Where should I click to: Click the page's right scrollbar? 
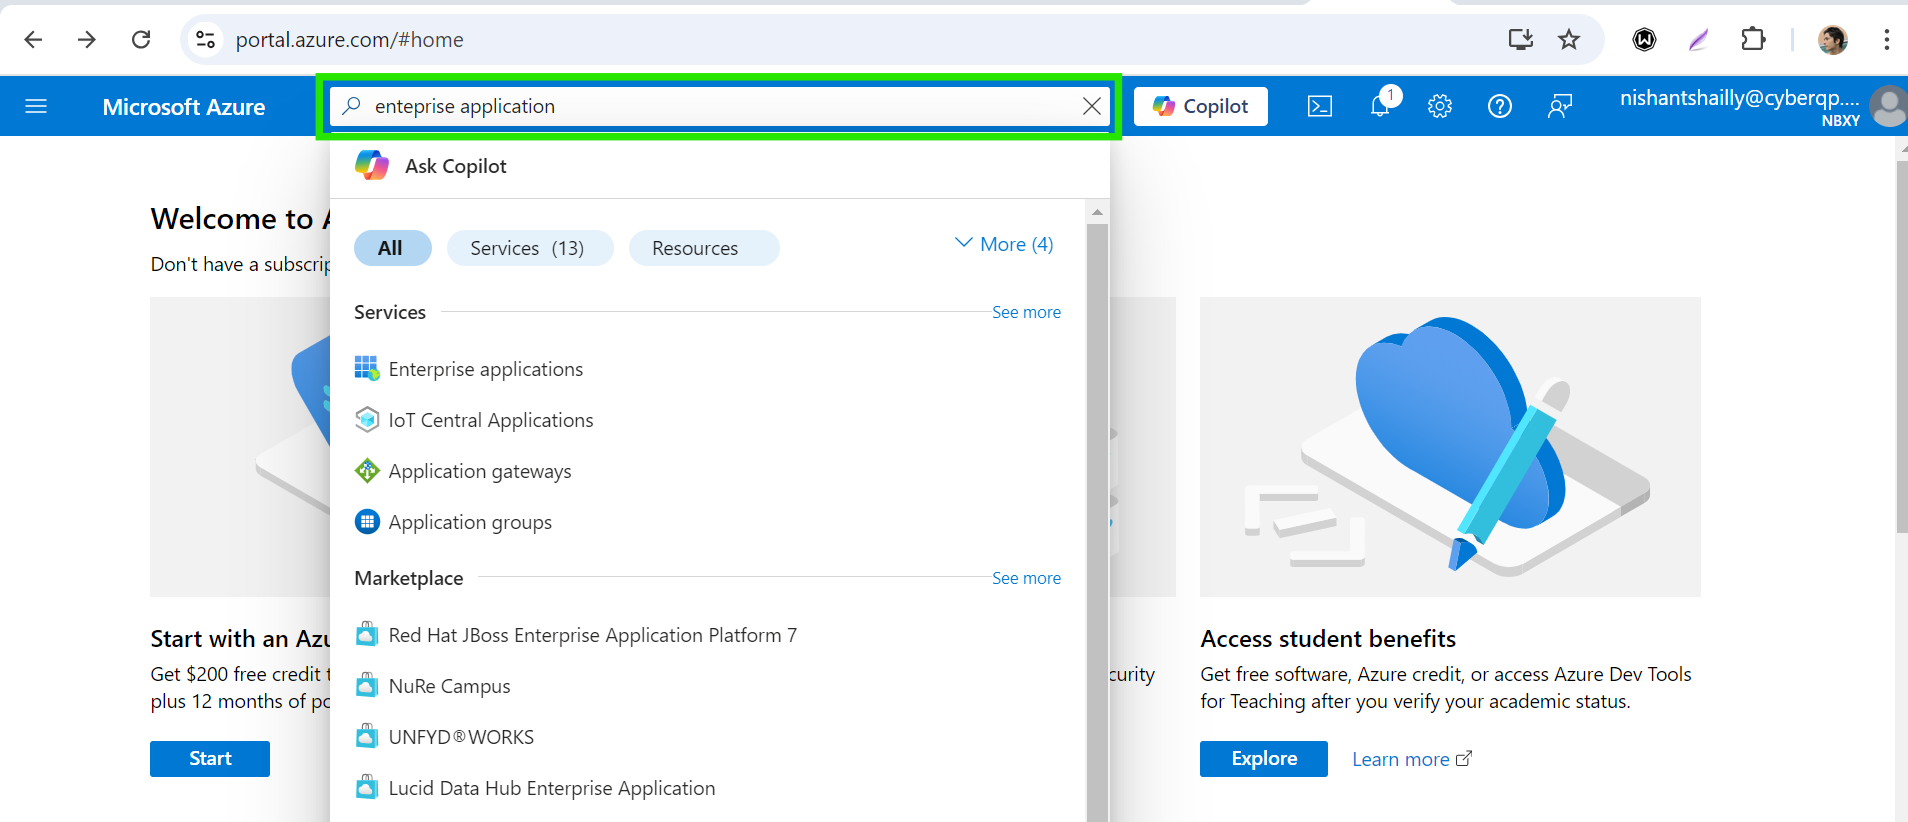click(x=1901, y=345)
